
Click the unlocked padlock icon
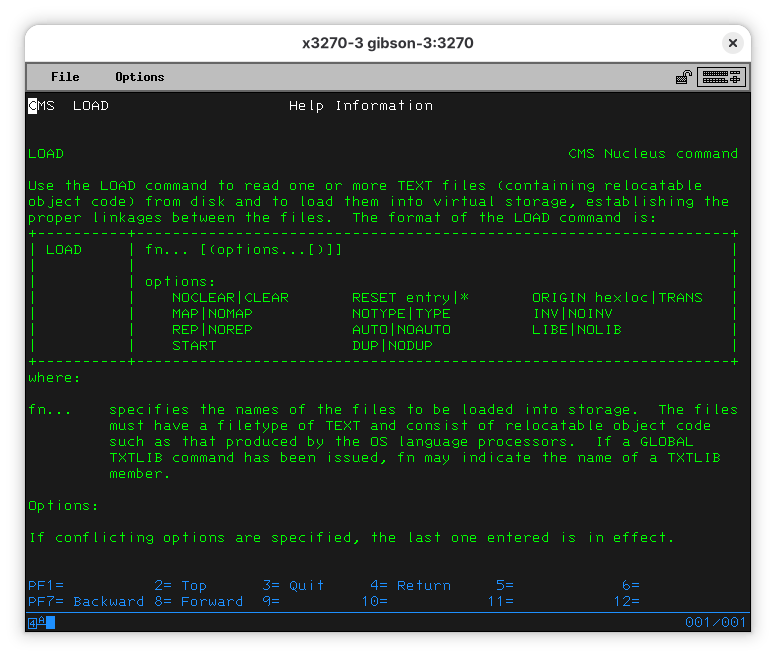tap(684, 77)
